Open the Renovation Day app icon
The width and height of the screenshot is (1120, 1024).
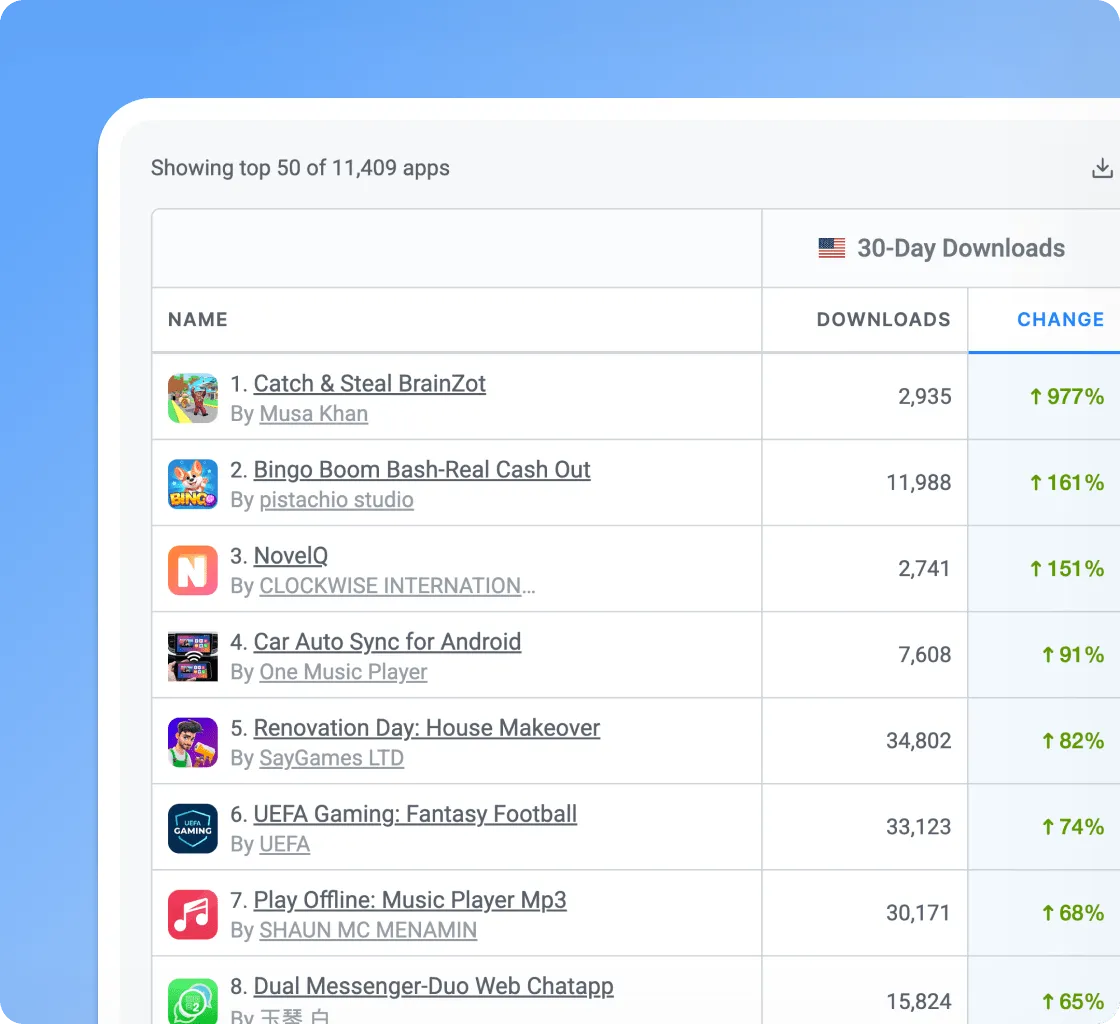193,743
